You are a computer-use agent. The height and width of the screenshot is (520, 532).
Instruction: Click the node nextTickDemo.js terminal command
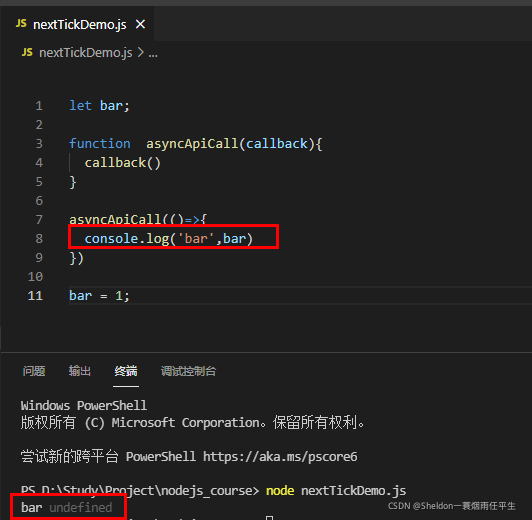(x=336, y=490)
